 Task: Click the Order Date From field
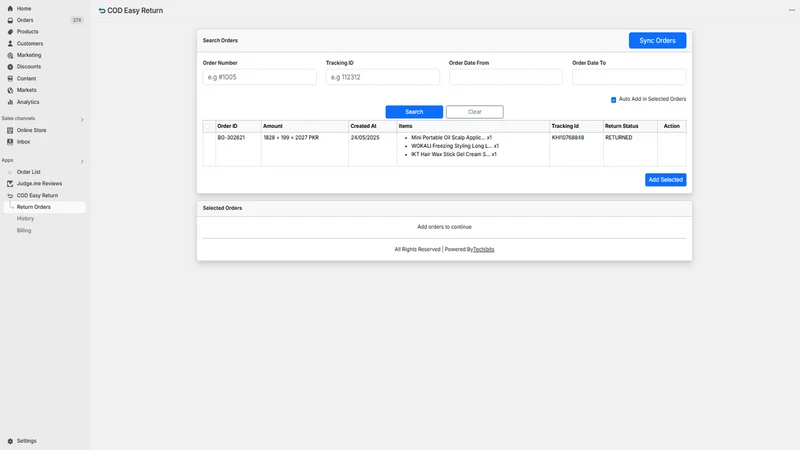coord(506,77)
